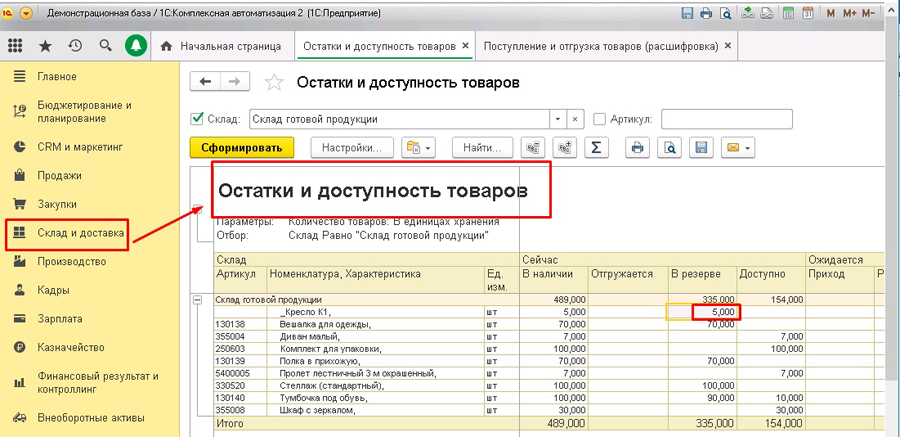Clear the Склад field with x button
Viewport: 900px width, 437px height.
click(x=576, y=119)
